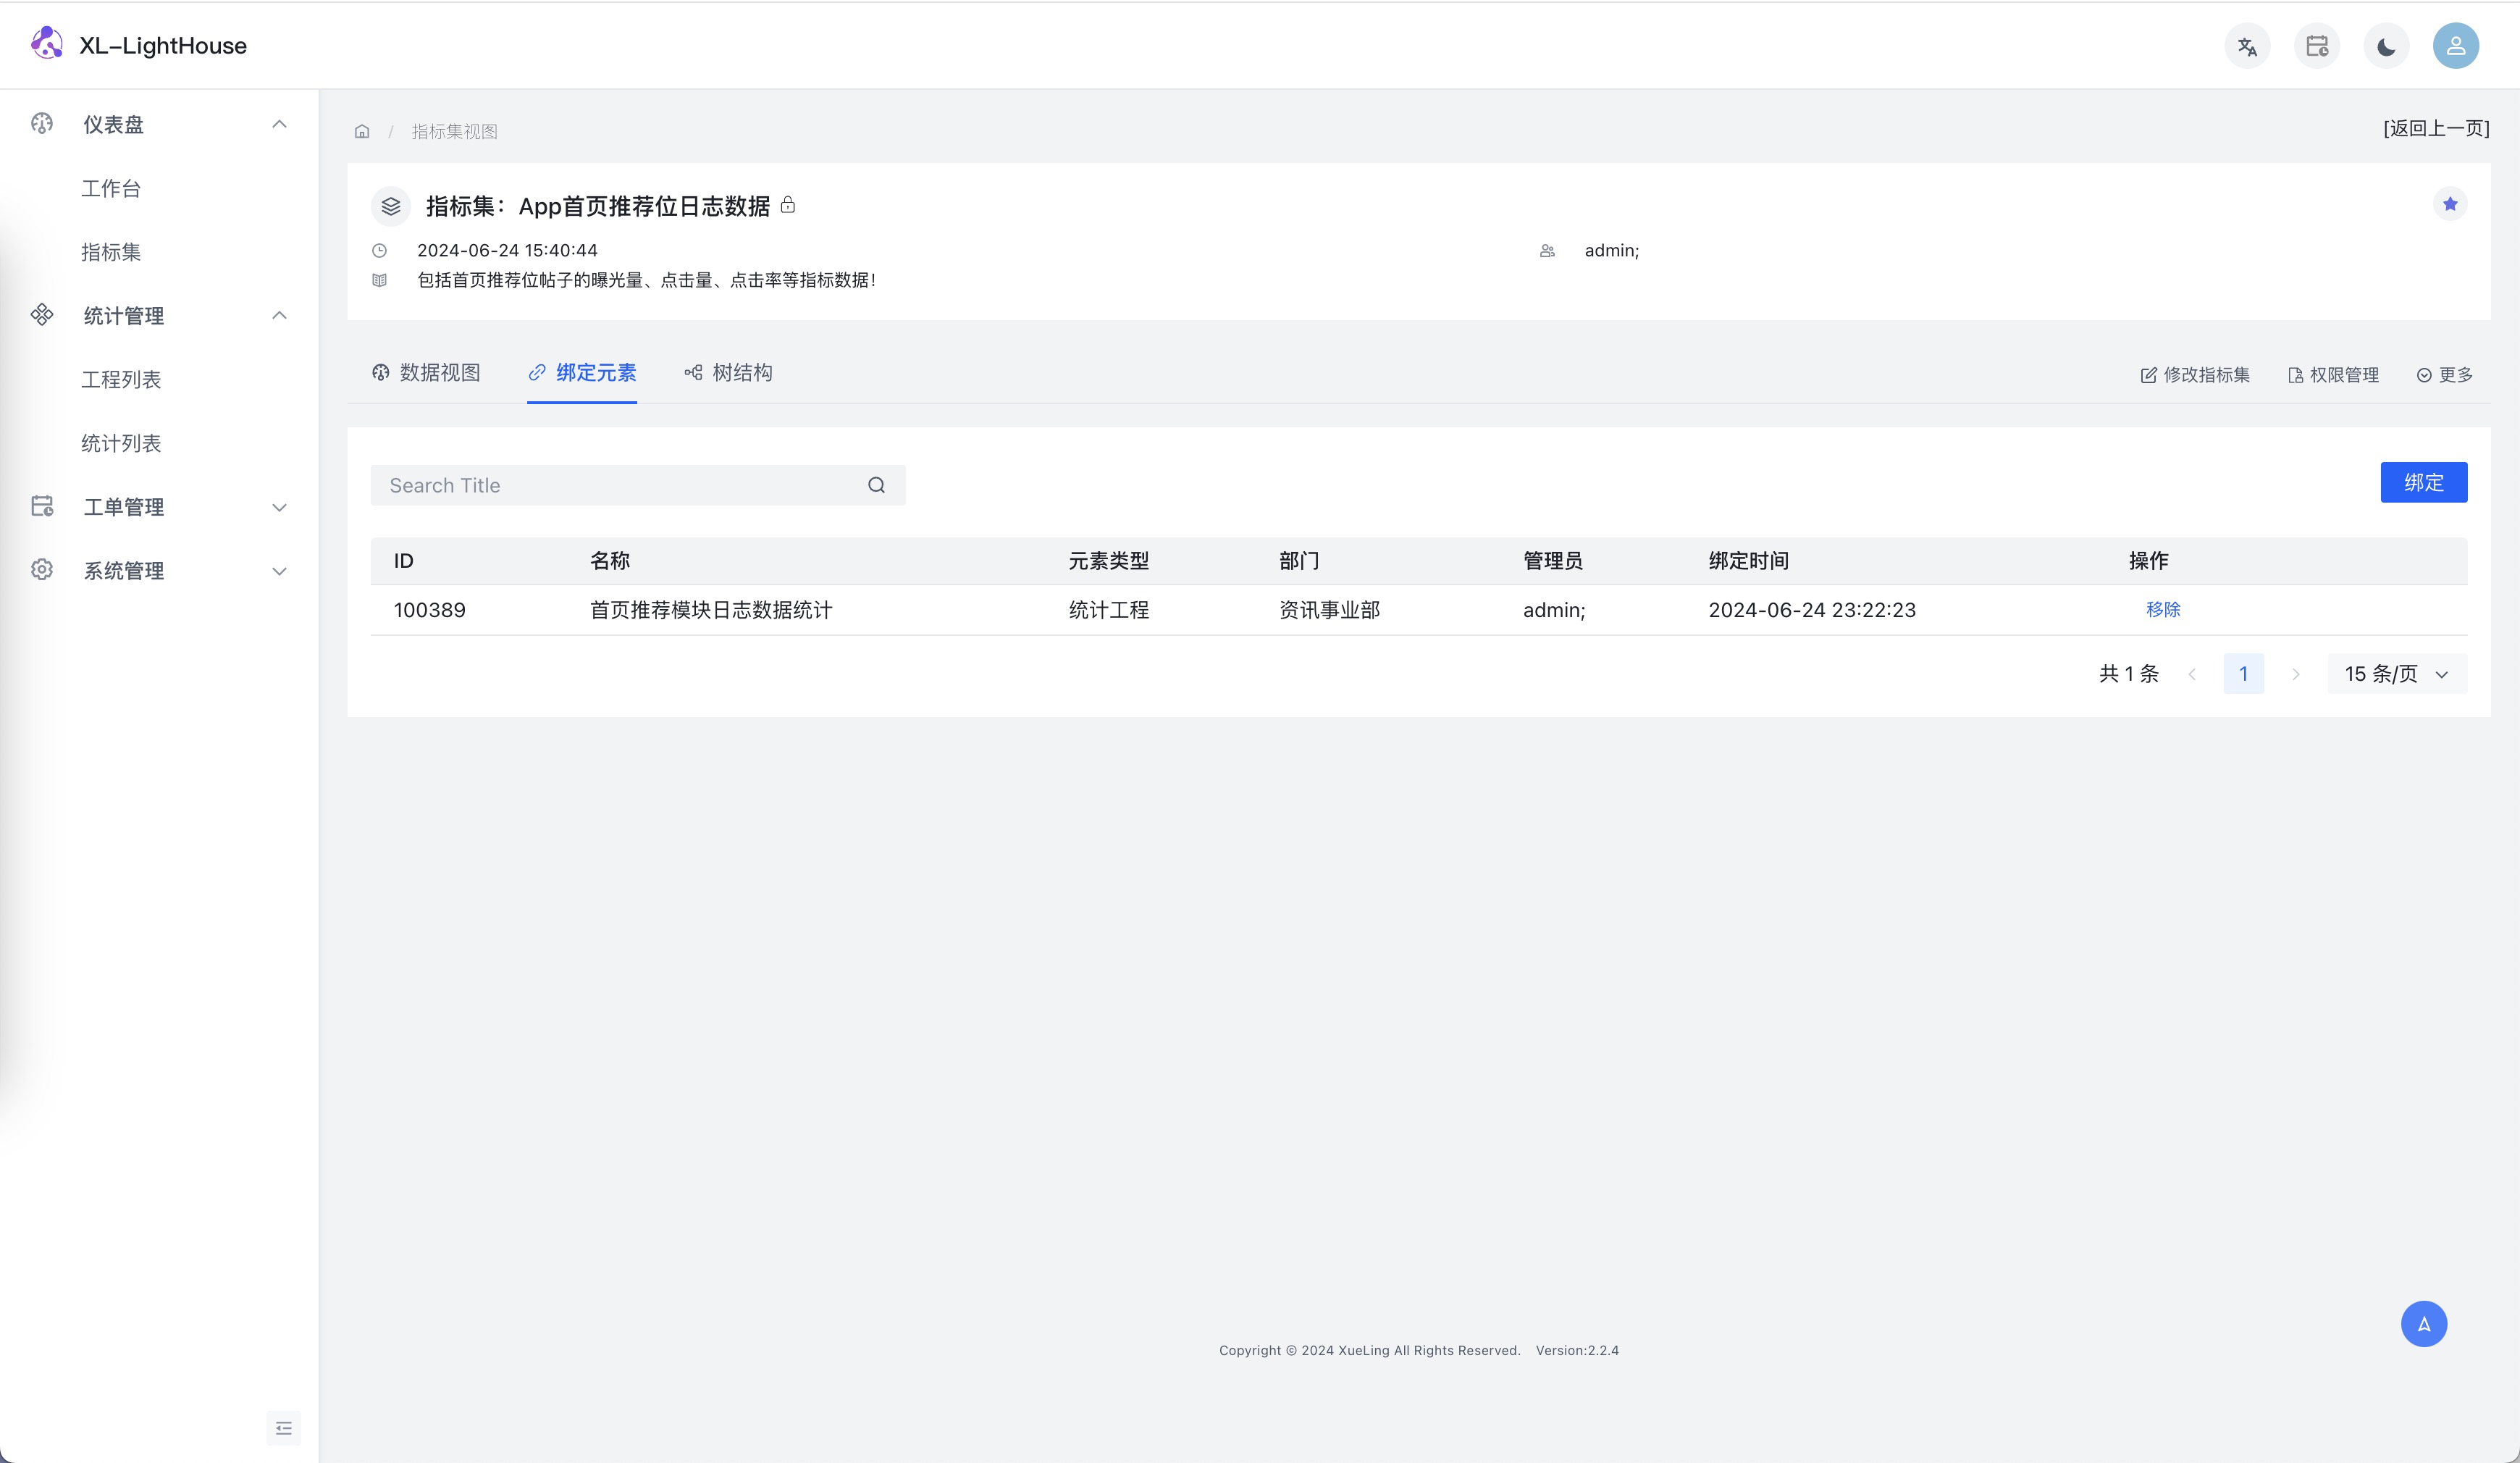Open the 更多 options menu
Screen dimensions: 2520x1463
[2444, 375]
